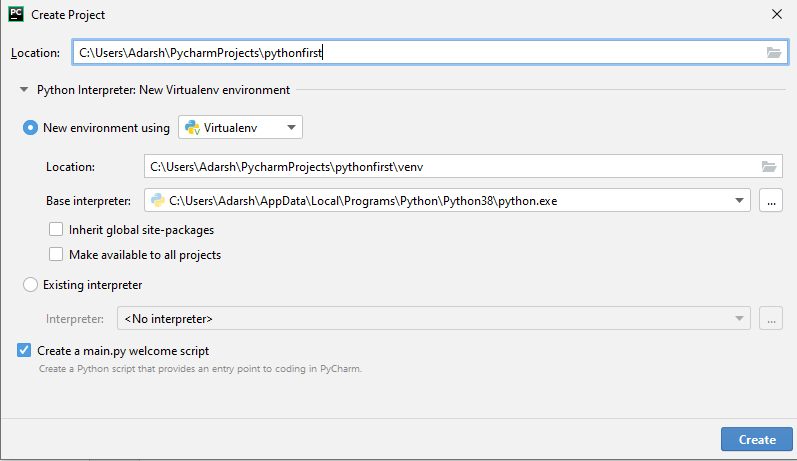This screenshot has height=461, width=797.
Task: Click the 'Python Interpreter: New Virtualenv environment' heading
Action: pos(163,90)
